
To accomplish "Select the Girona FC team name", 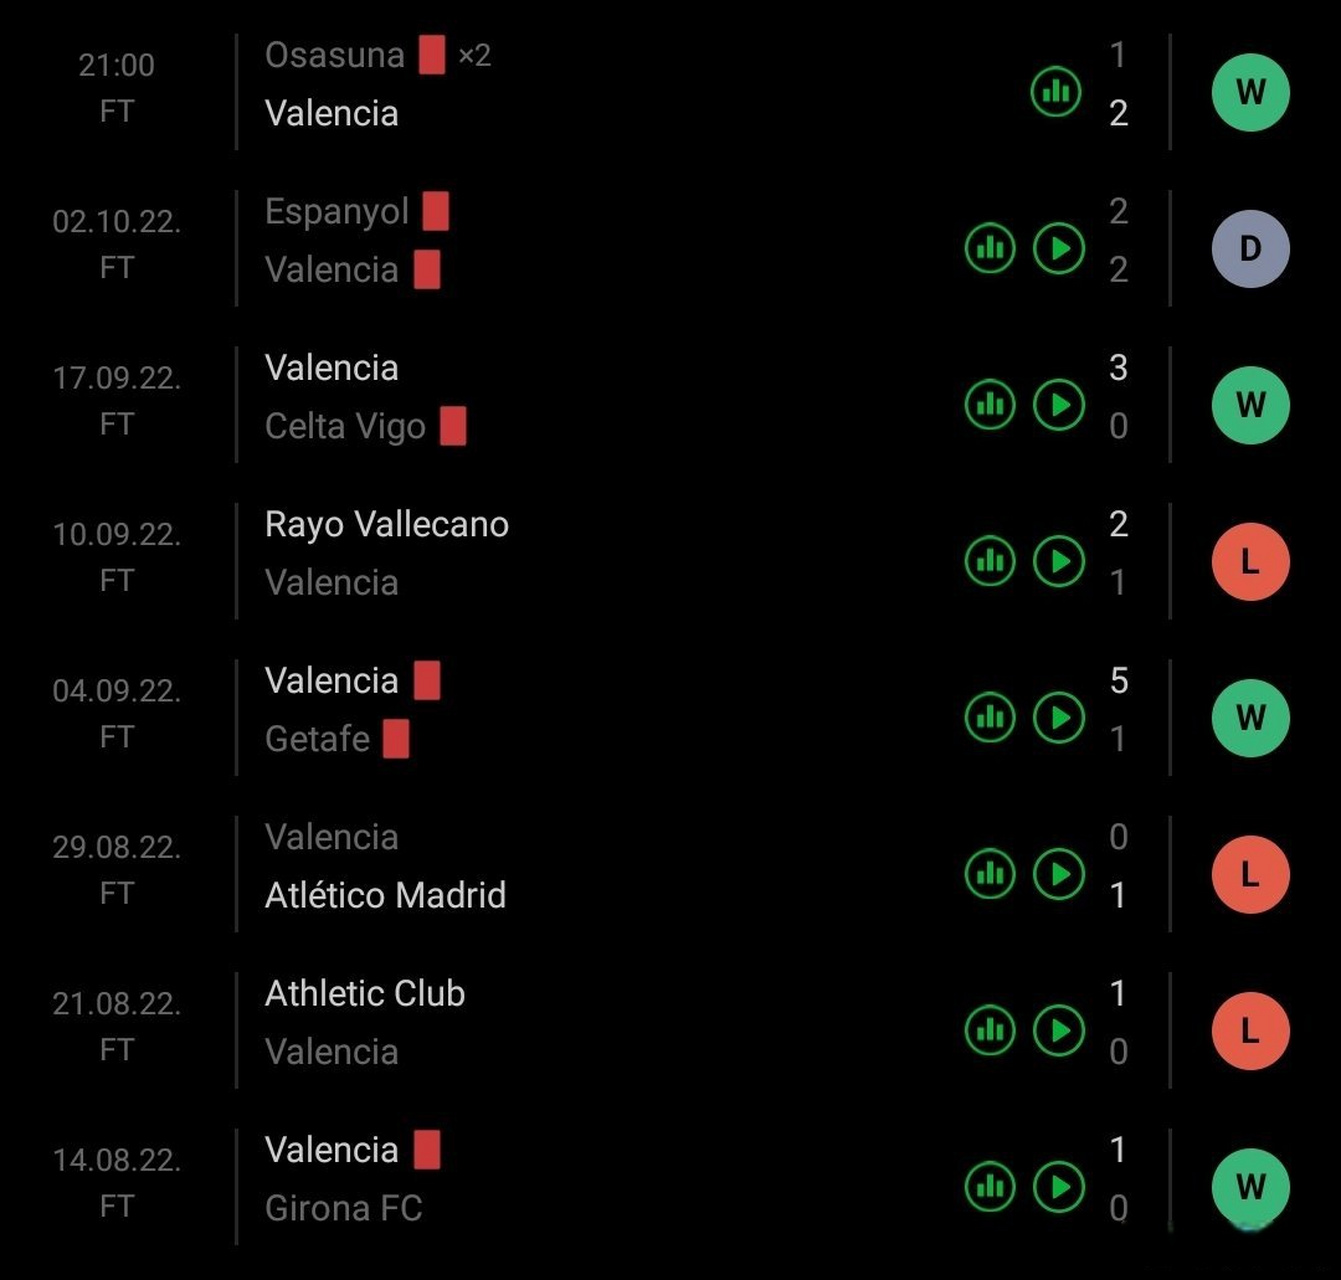I will [343, 1208].
